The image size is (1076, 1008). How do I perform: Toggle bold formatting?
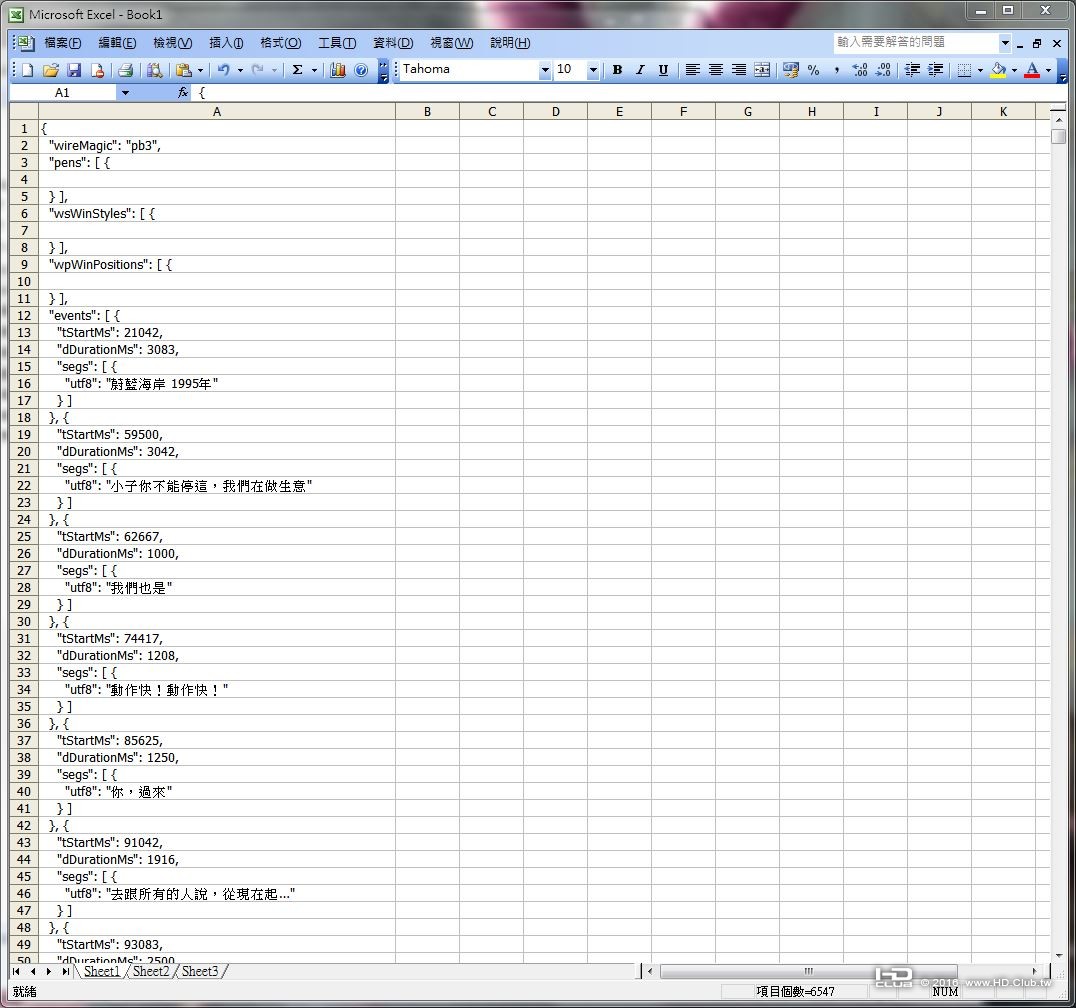point(618,70)
